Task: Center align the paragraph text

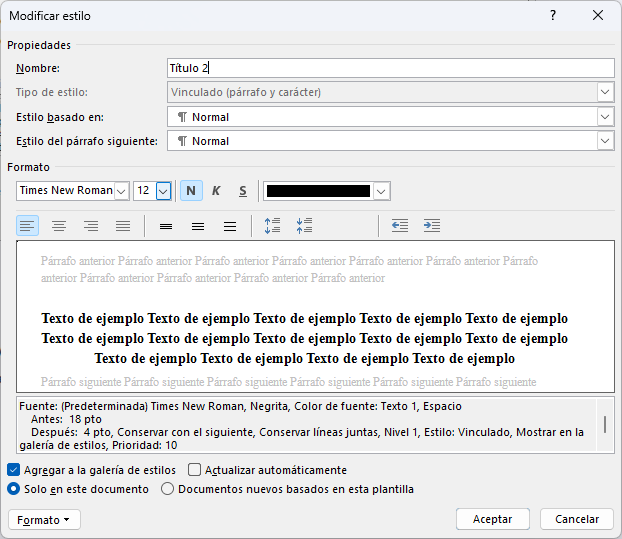Action: (59, 226)
